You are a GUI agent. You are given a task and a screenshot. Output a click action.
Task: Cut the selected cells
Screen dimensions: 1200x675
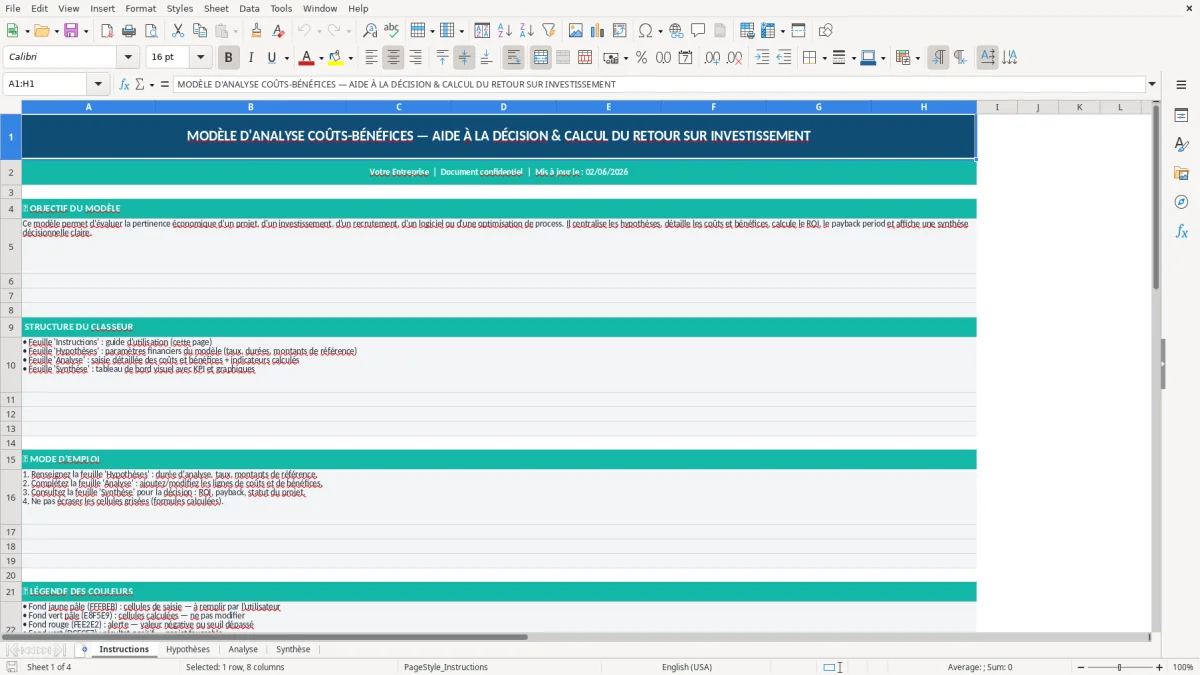click(x=178, y=31)
